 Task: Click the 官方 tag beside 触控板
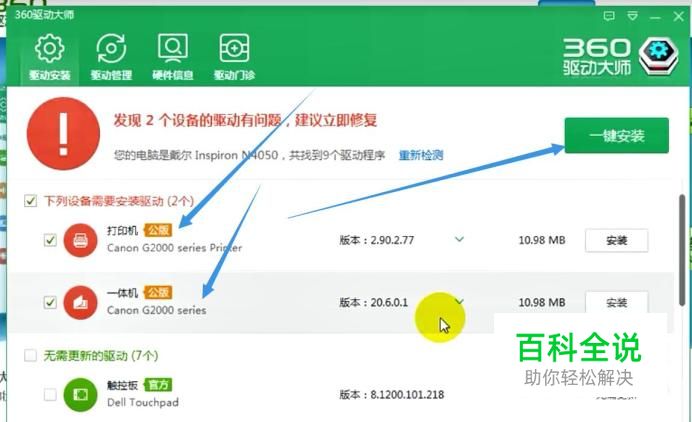point(158,385)
